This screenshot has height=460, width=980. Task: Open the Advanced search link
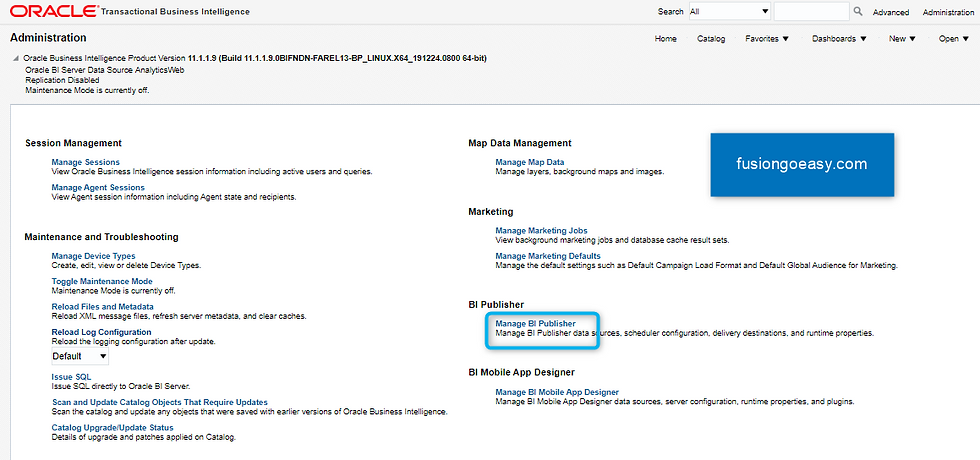click(x=891, y=12)
